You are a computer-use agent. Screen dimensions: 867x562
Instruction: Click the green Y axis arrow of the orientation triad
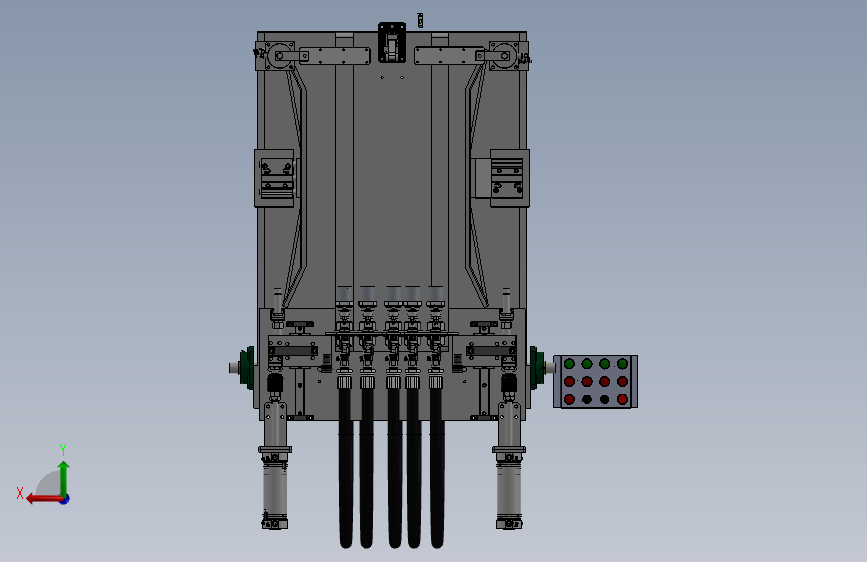click(x=64, y=479)
